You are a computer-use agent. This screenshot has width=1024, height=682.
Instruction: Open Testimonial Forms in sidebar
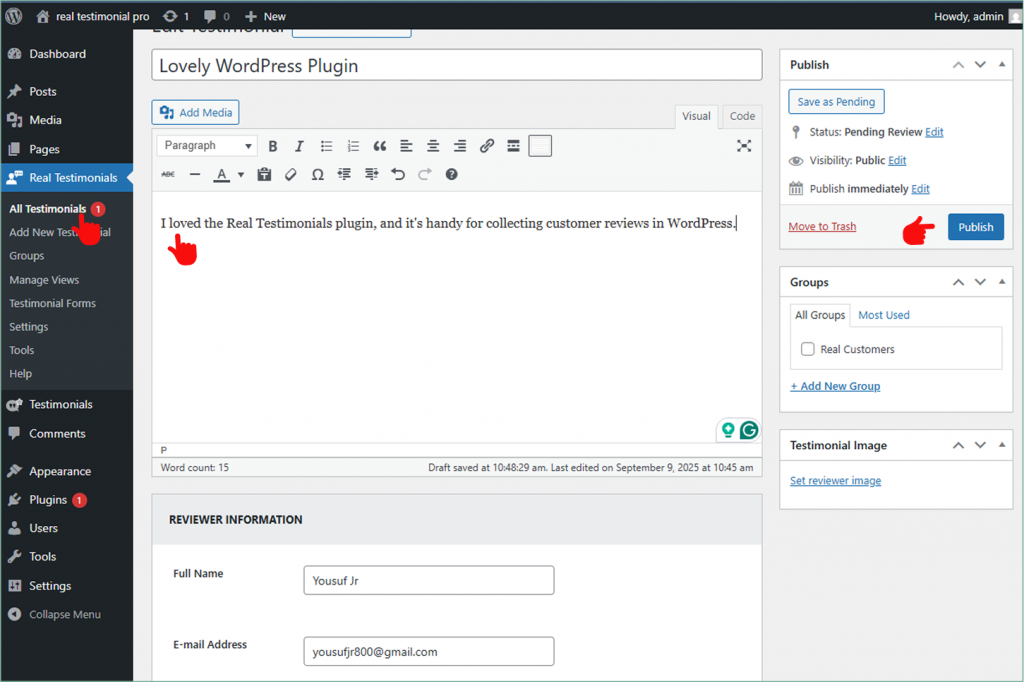52,303
